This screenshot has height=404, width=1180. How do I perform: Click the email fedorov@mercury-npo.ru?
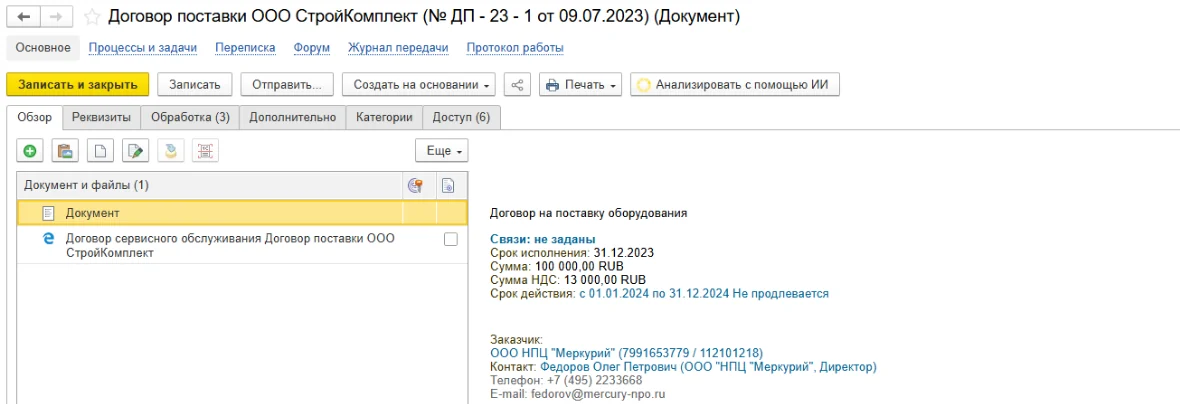click(x=597, y=394)
